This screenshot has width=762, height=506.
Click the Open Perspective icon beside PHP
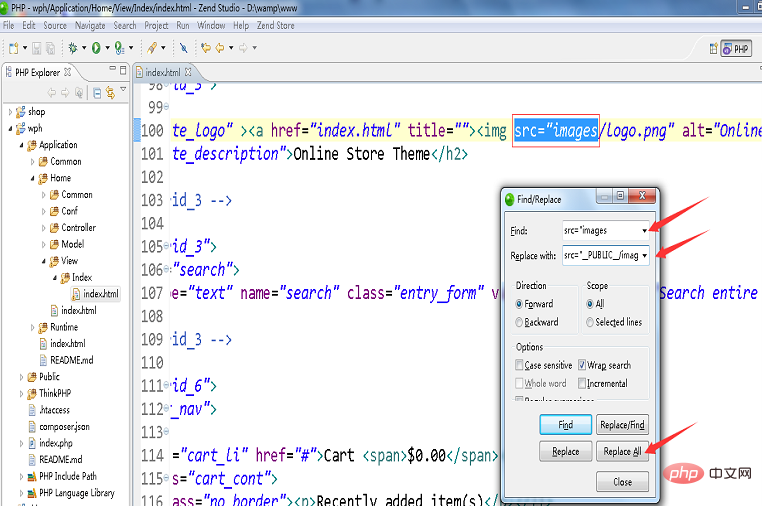[x=713, y=49]
